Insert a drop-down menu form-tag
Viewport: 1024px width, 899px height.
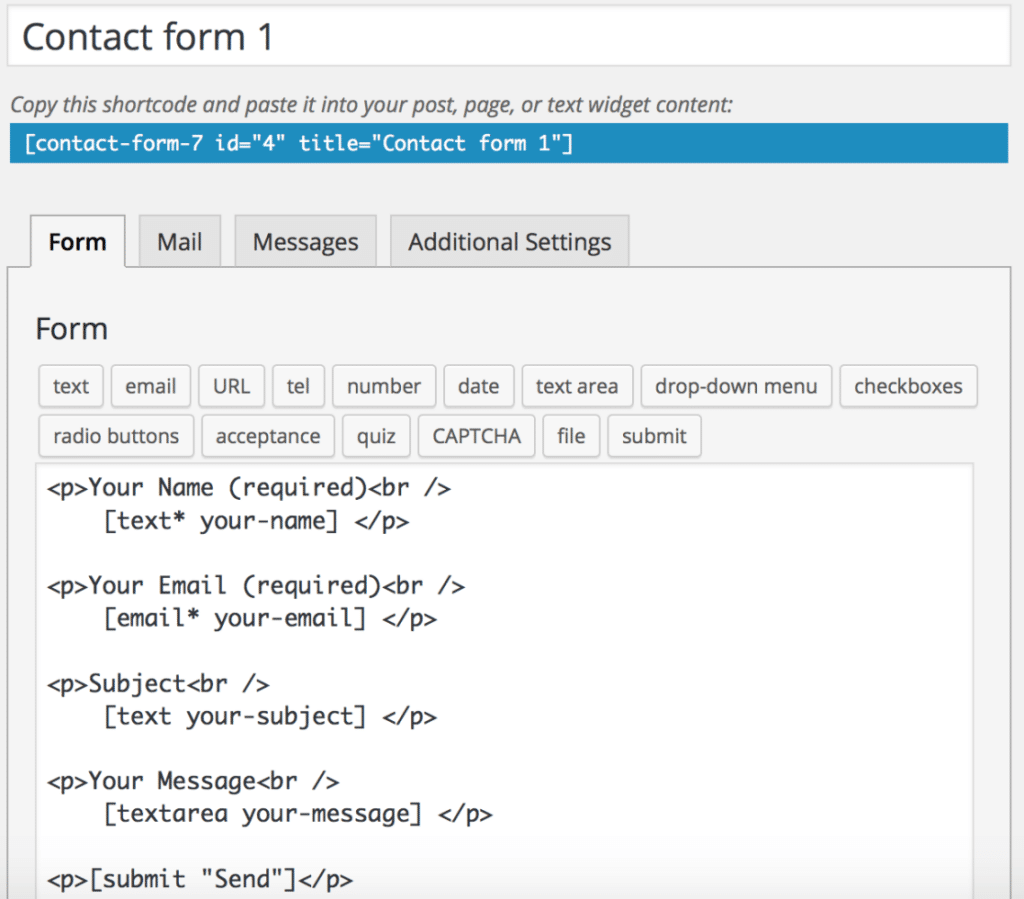[x=736, y=386]
